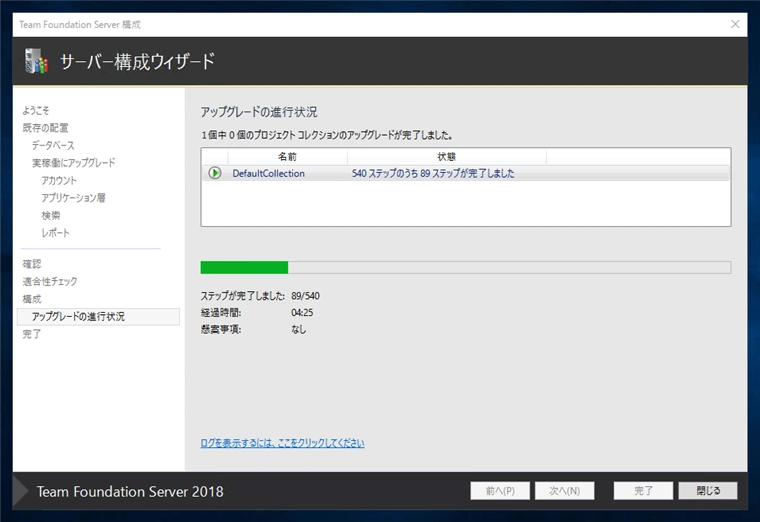Click the なし concerns value
The image size is (760, 522).
click(x=299, y=329)
